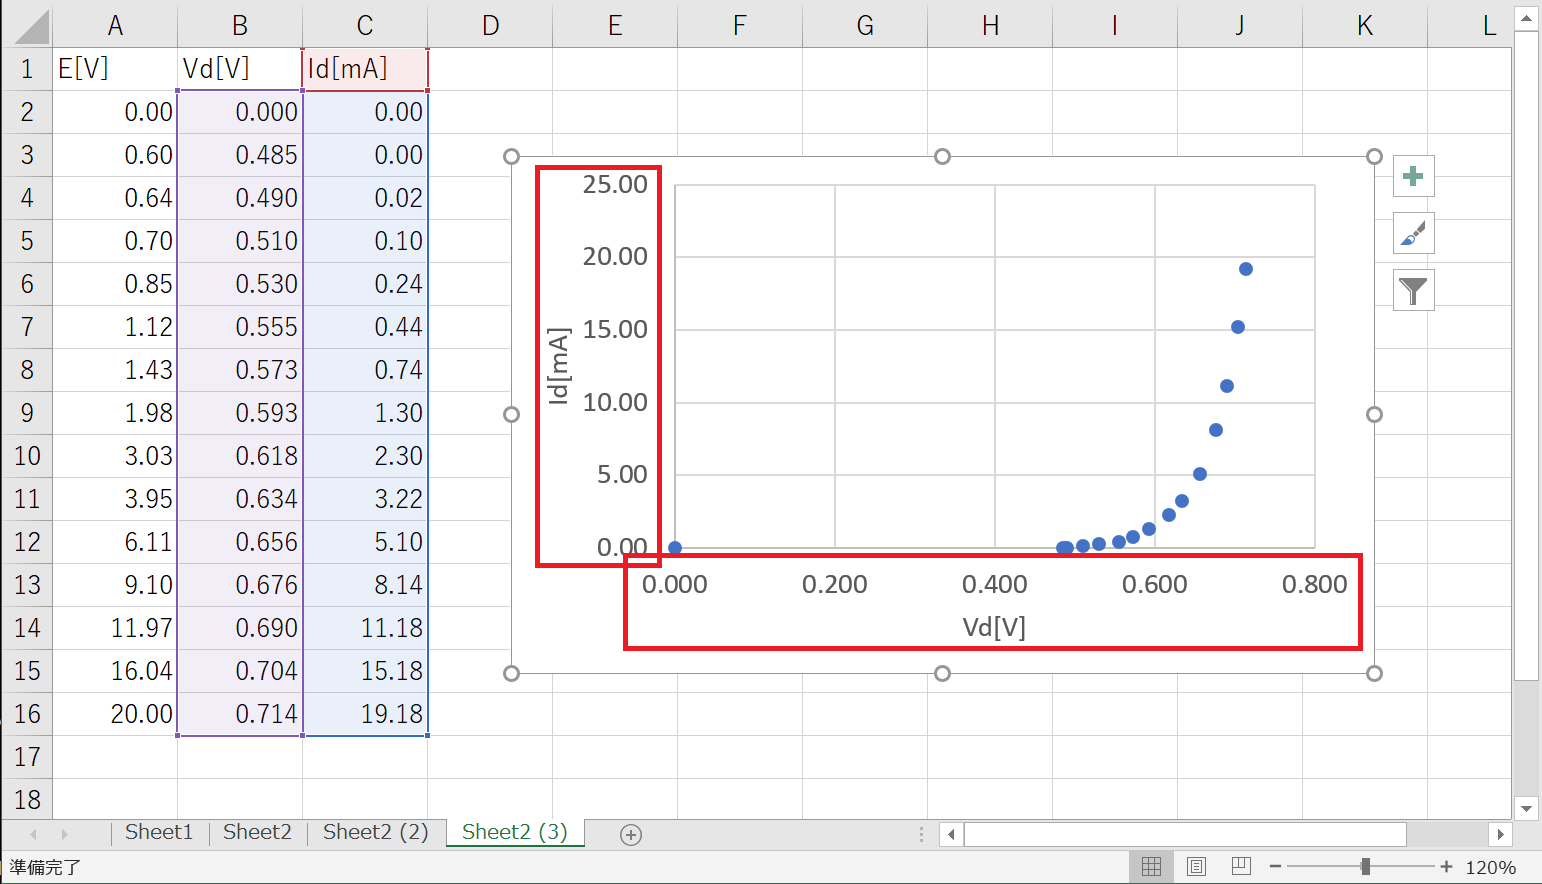Click the vertical scrollbar thumb

pos(1526,355)
